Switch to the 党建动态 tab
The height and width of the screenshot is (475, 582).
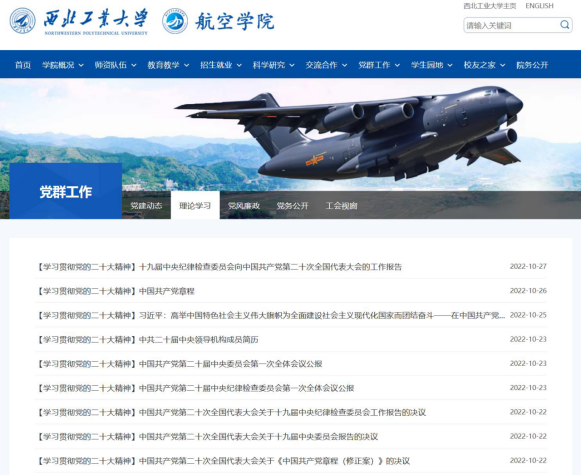pos(146,206)
